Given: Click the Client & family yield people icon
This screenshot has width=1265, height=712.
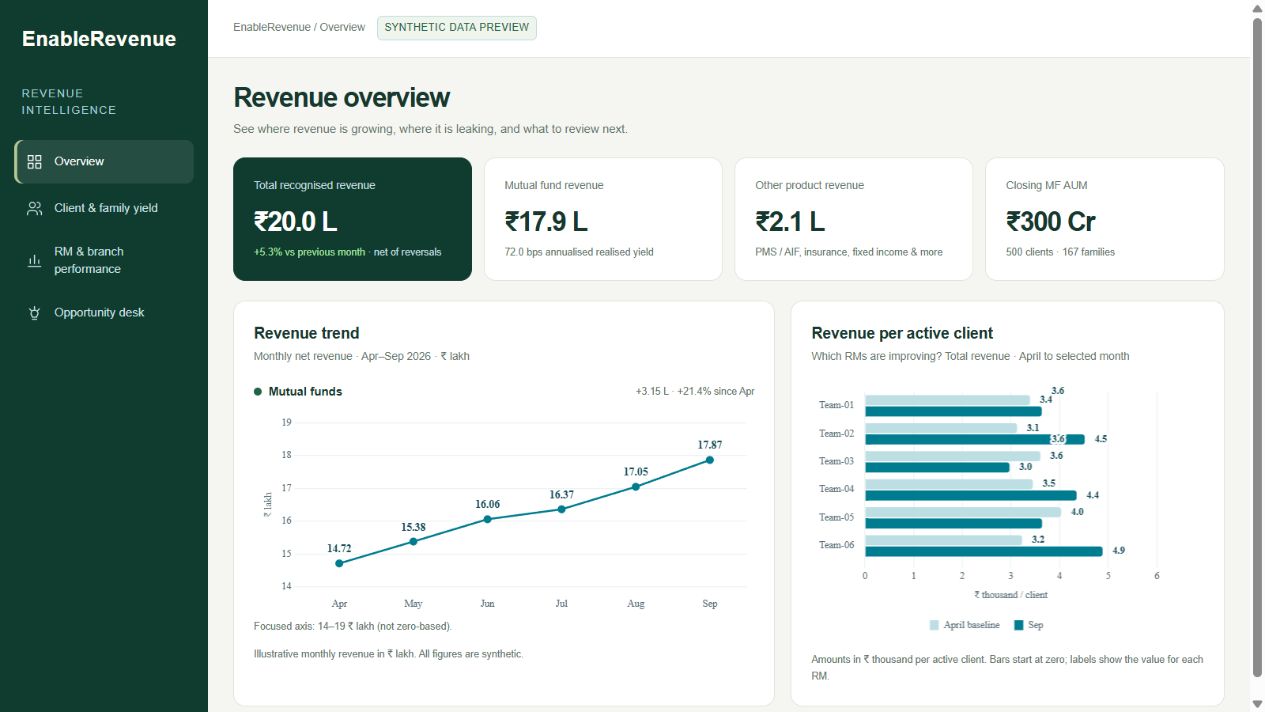Looking at the screenshot, I should pos(35,208).
